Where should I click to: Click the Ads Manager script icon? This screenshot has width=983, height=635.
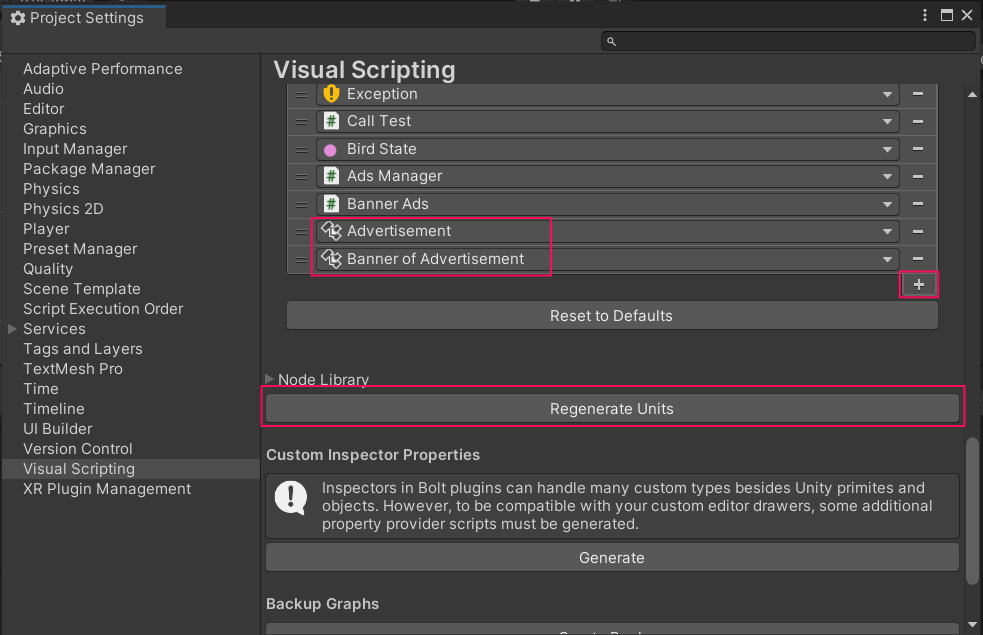coord(331,176)
